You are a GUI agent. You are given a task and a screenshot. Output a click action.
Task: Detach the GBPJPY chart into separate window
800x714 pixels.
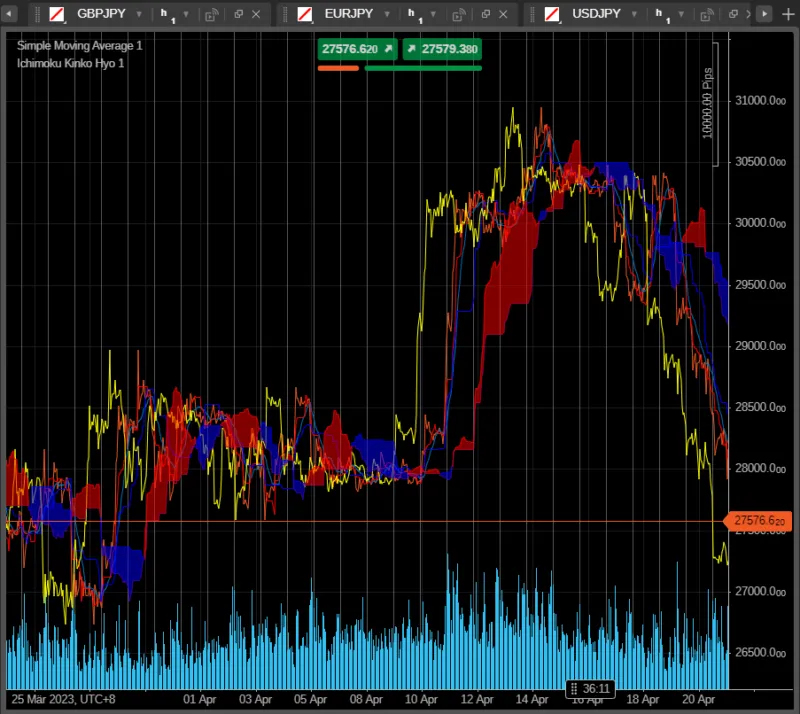[x=238, y=14]
